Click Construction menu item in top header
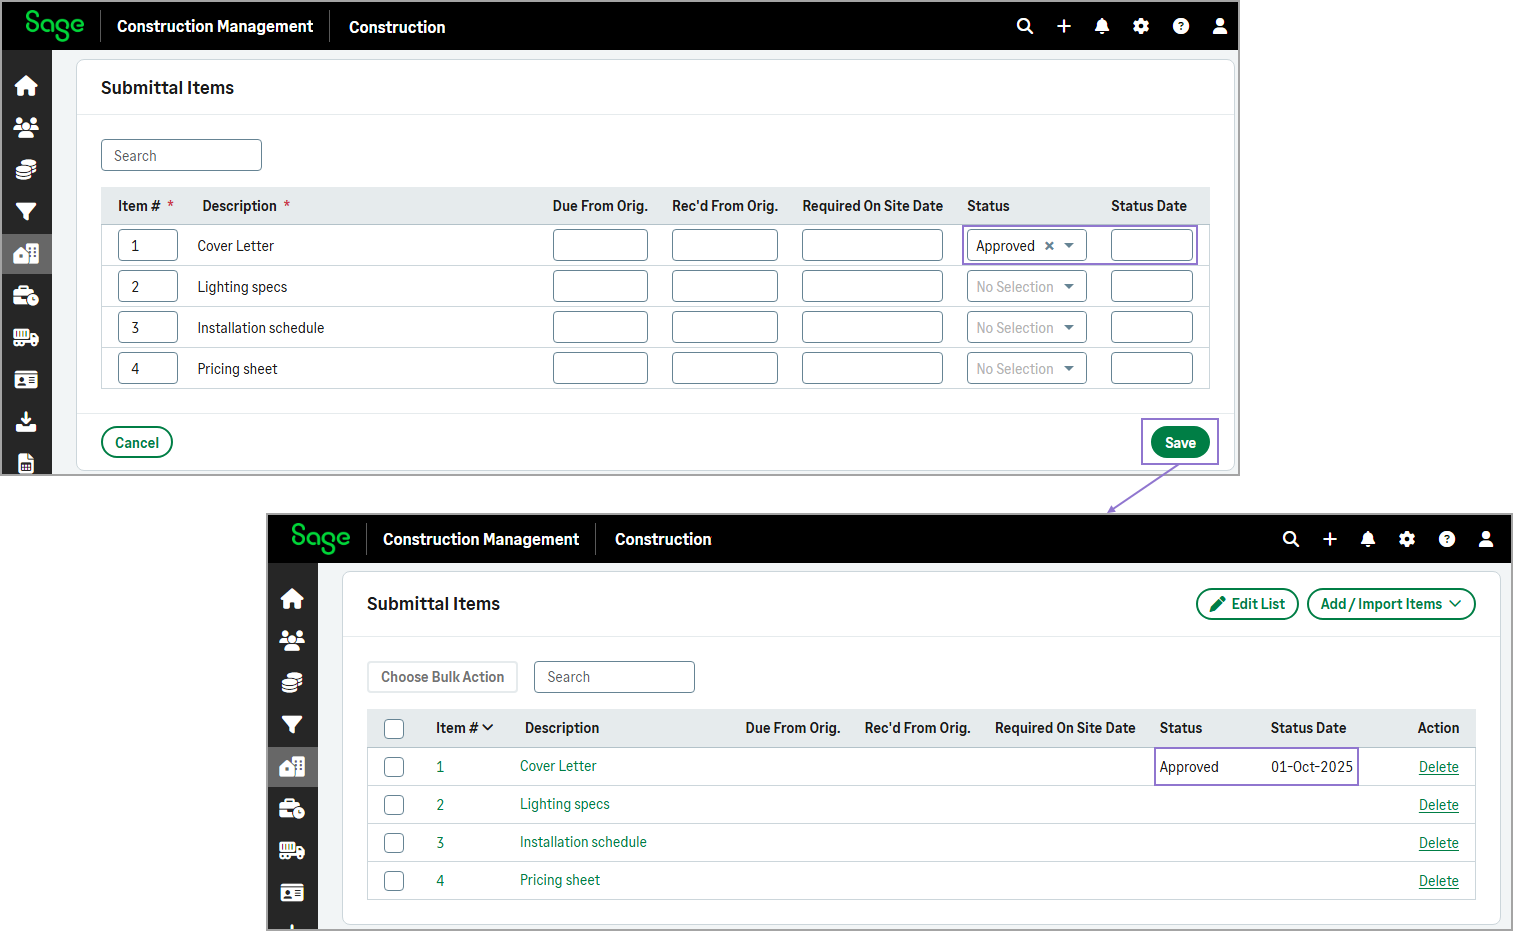The height and width of the screenshot is (931, 1528). click(x=397, y=27)
